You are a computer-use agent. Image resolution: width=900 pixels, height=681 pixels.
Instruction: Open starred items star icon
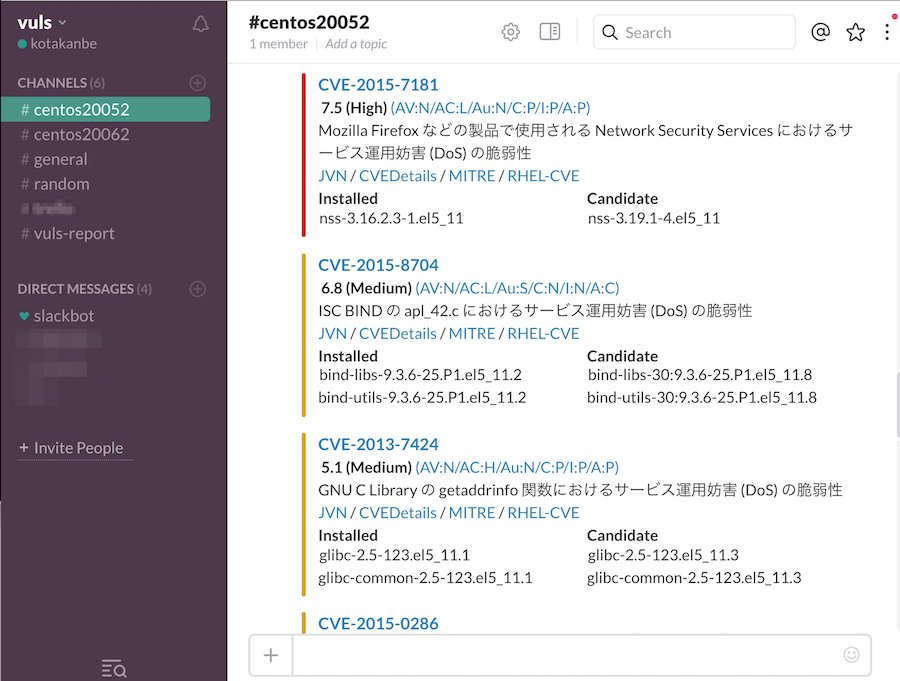(855, 32)
